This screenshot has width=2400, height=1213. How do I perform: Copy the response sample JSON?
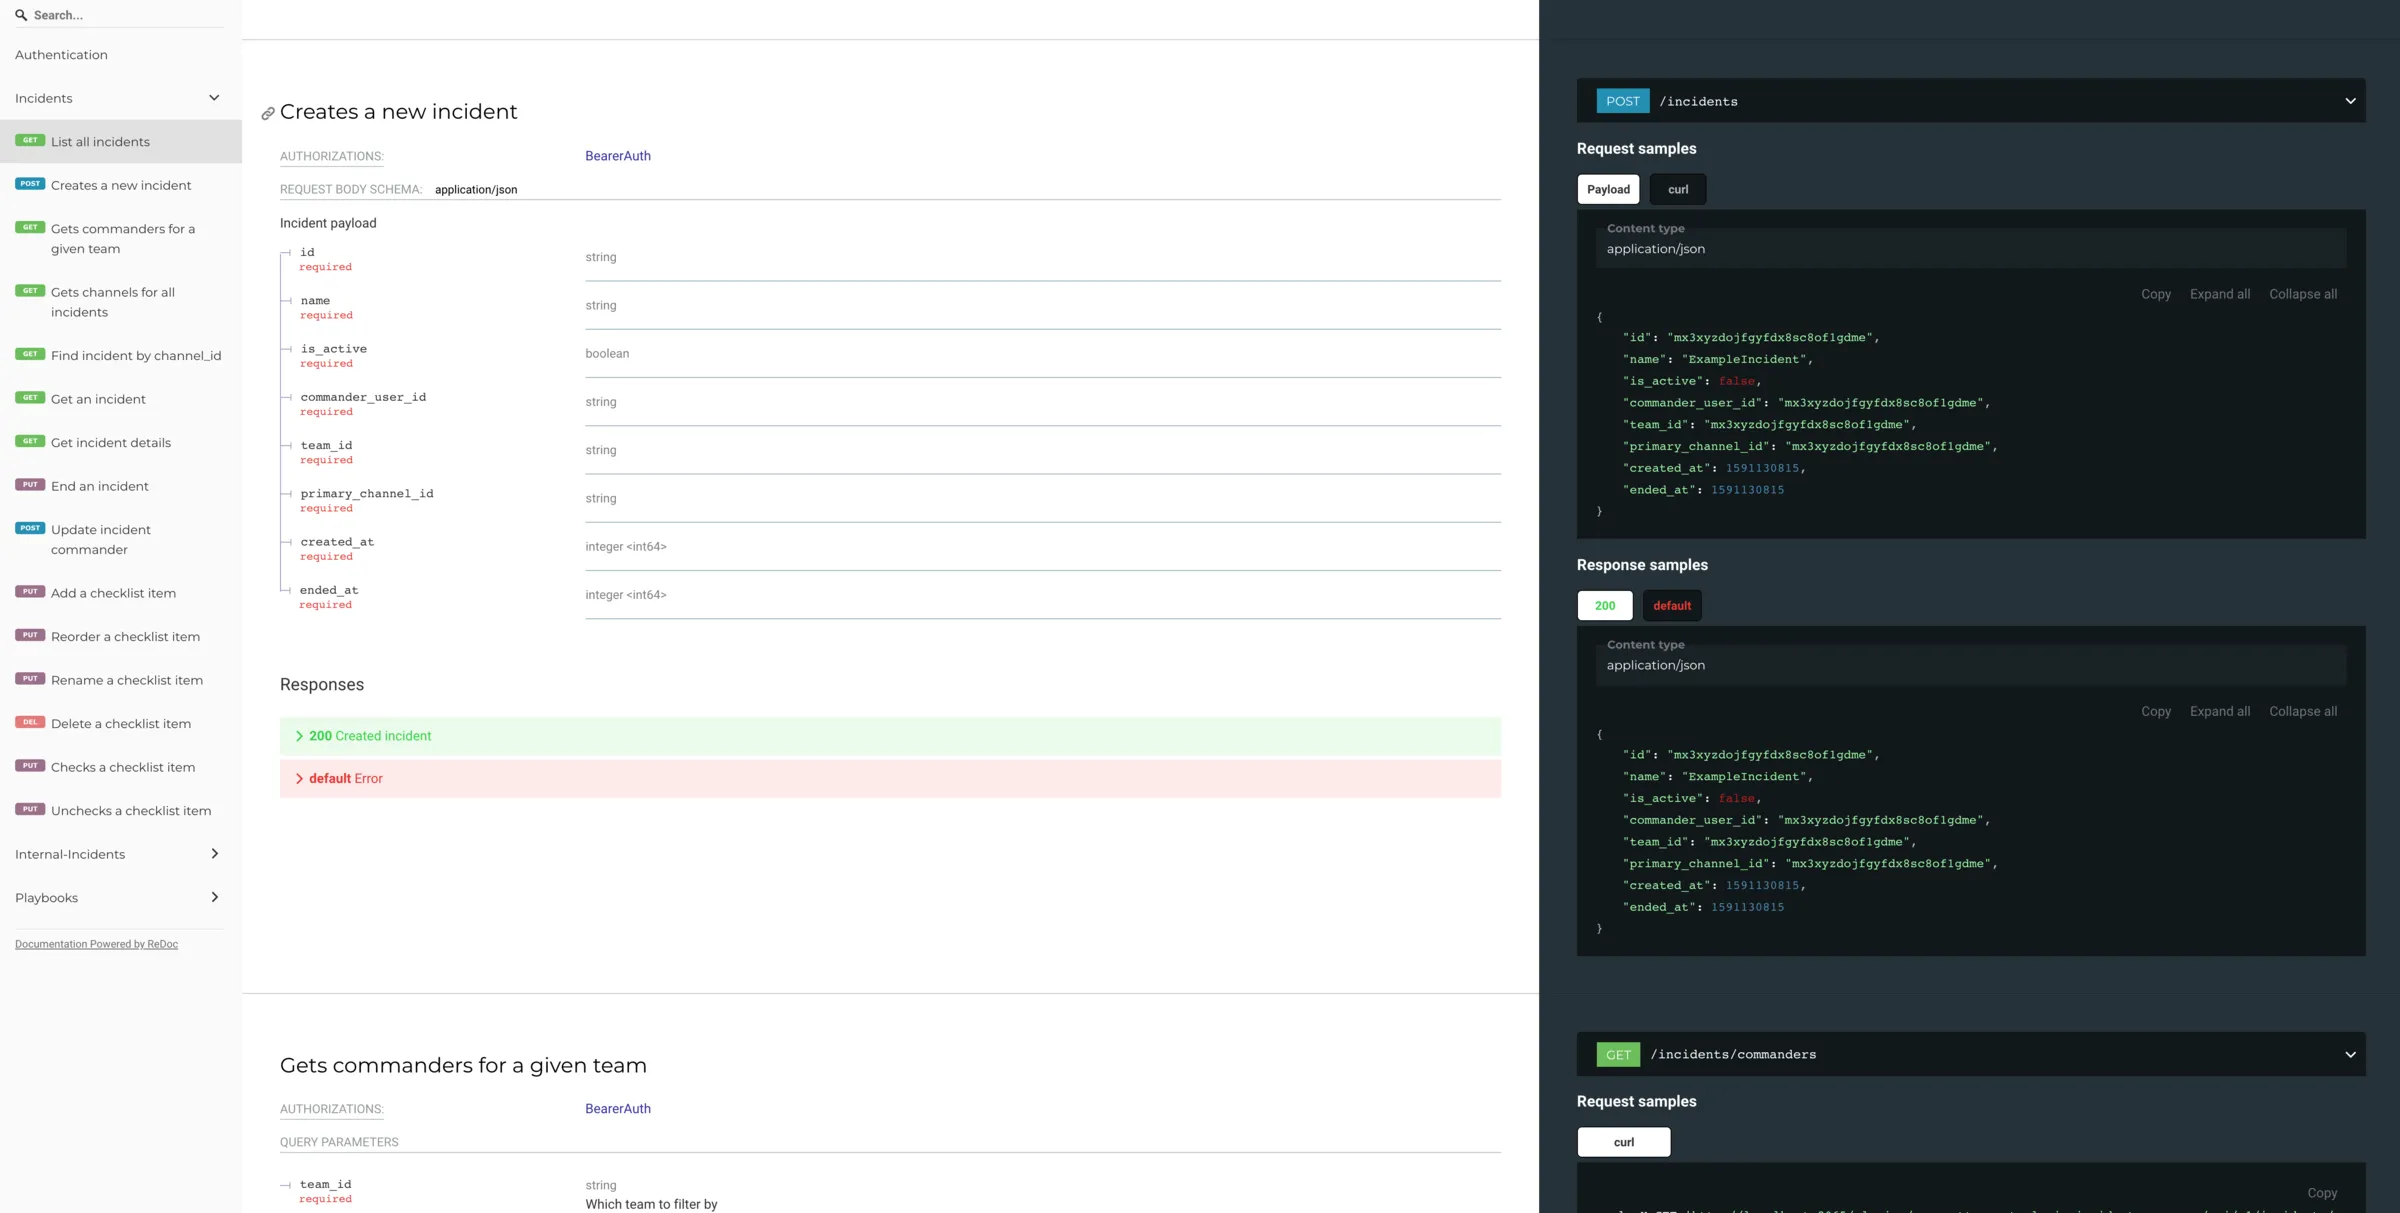pyautogui.click(x=2156, y=711)
